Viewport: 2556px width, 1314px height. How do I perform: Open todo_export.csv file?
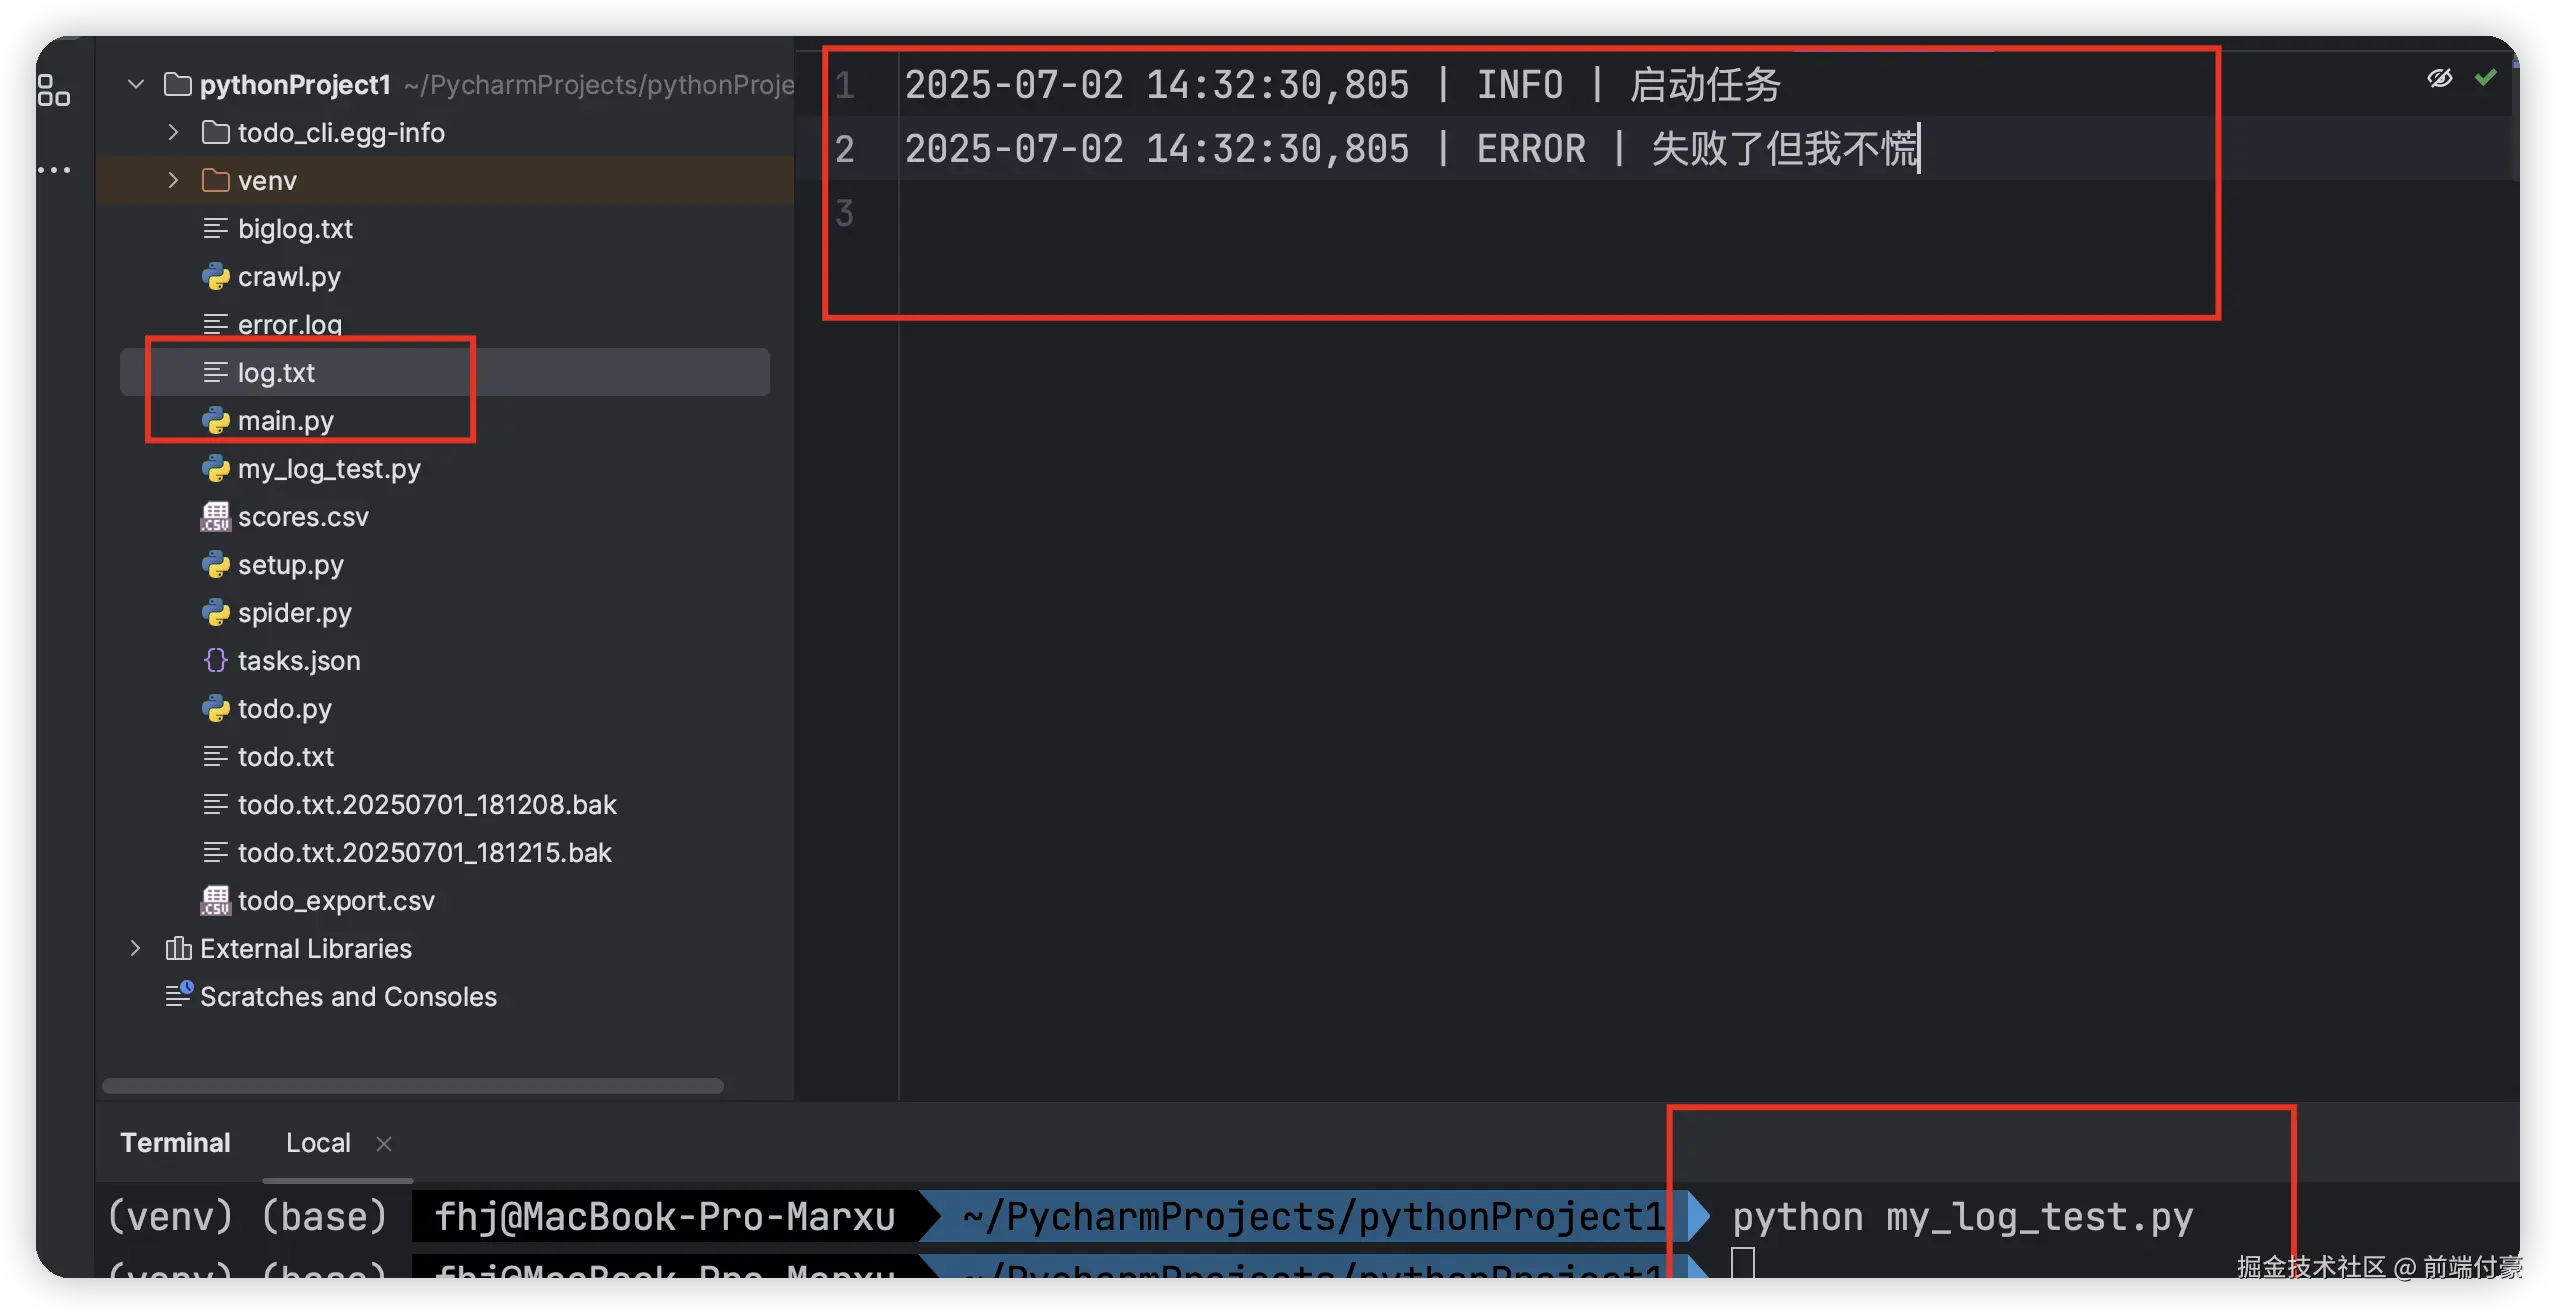(335, 901)
